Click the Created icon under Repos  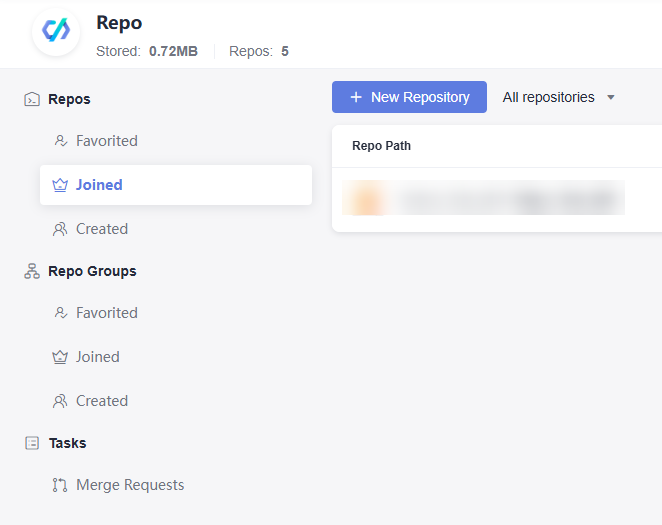(x=60, y=229)
